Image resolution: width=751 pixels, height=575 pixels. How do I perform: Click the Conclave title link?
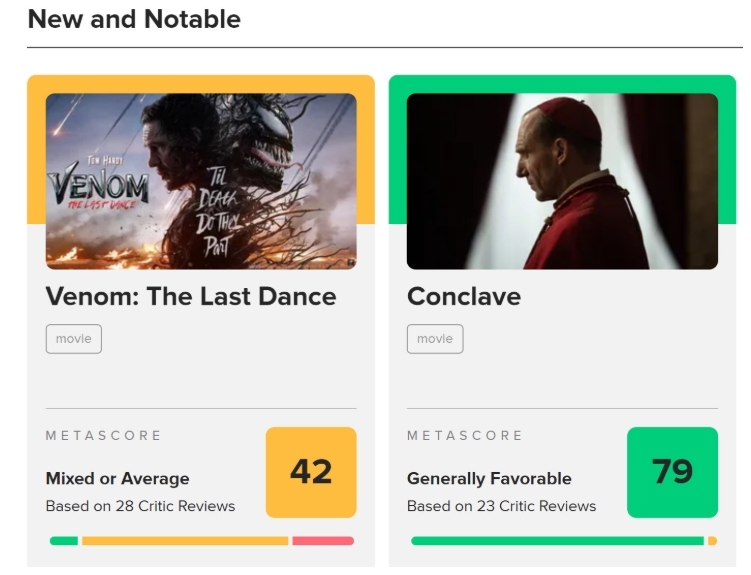(464, 296)
